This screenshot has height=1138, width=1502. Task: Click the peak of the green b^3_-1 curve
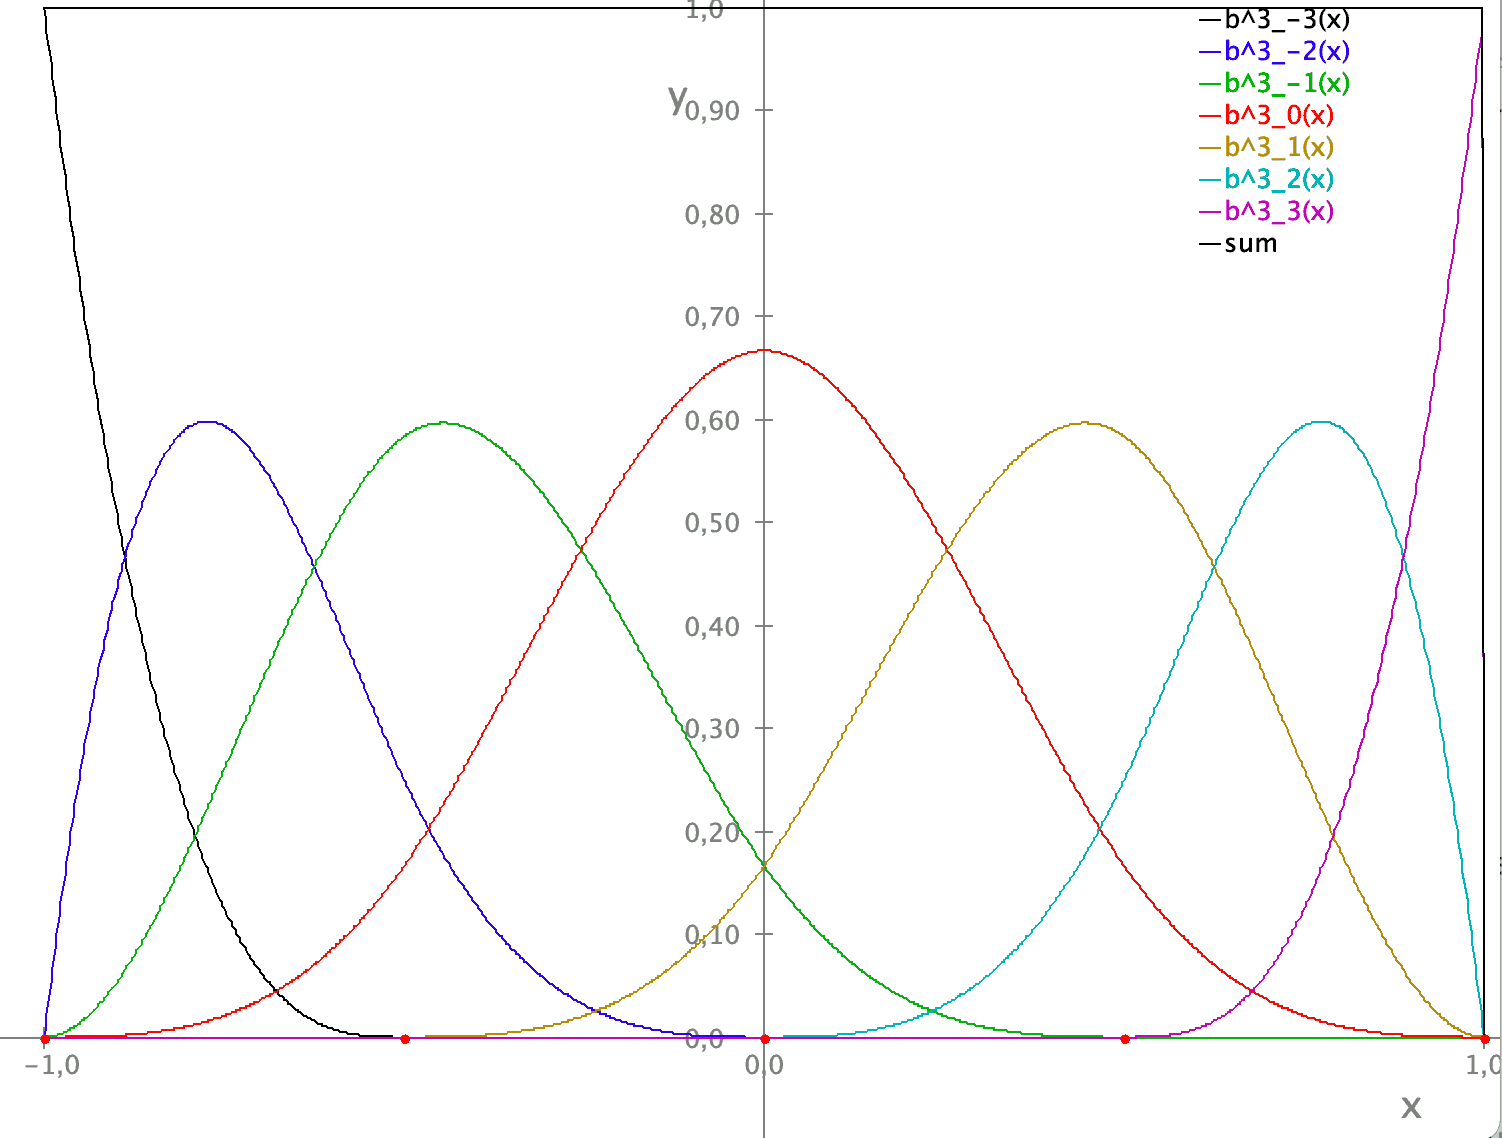pyautogui.click(x=445, y=423)
